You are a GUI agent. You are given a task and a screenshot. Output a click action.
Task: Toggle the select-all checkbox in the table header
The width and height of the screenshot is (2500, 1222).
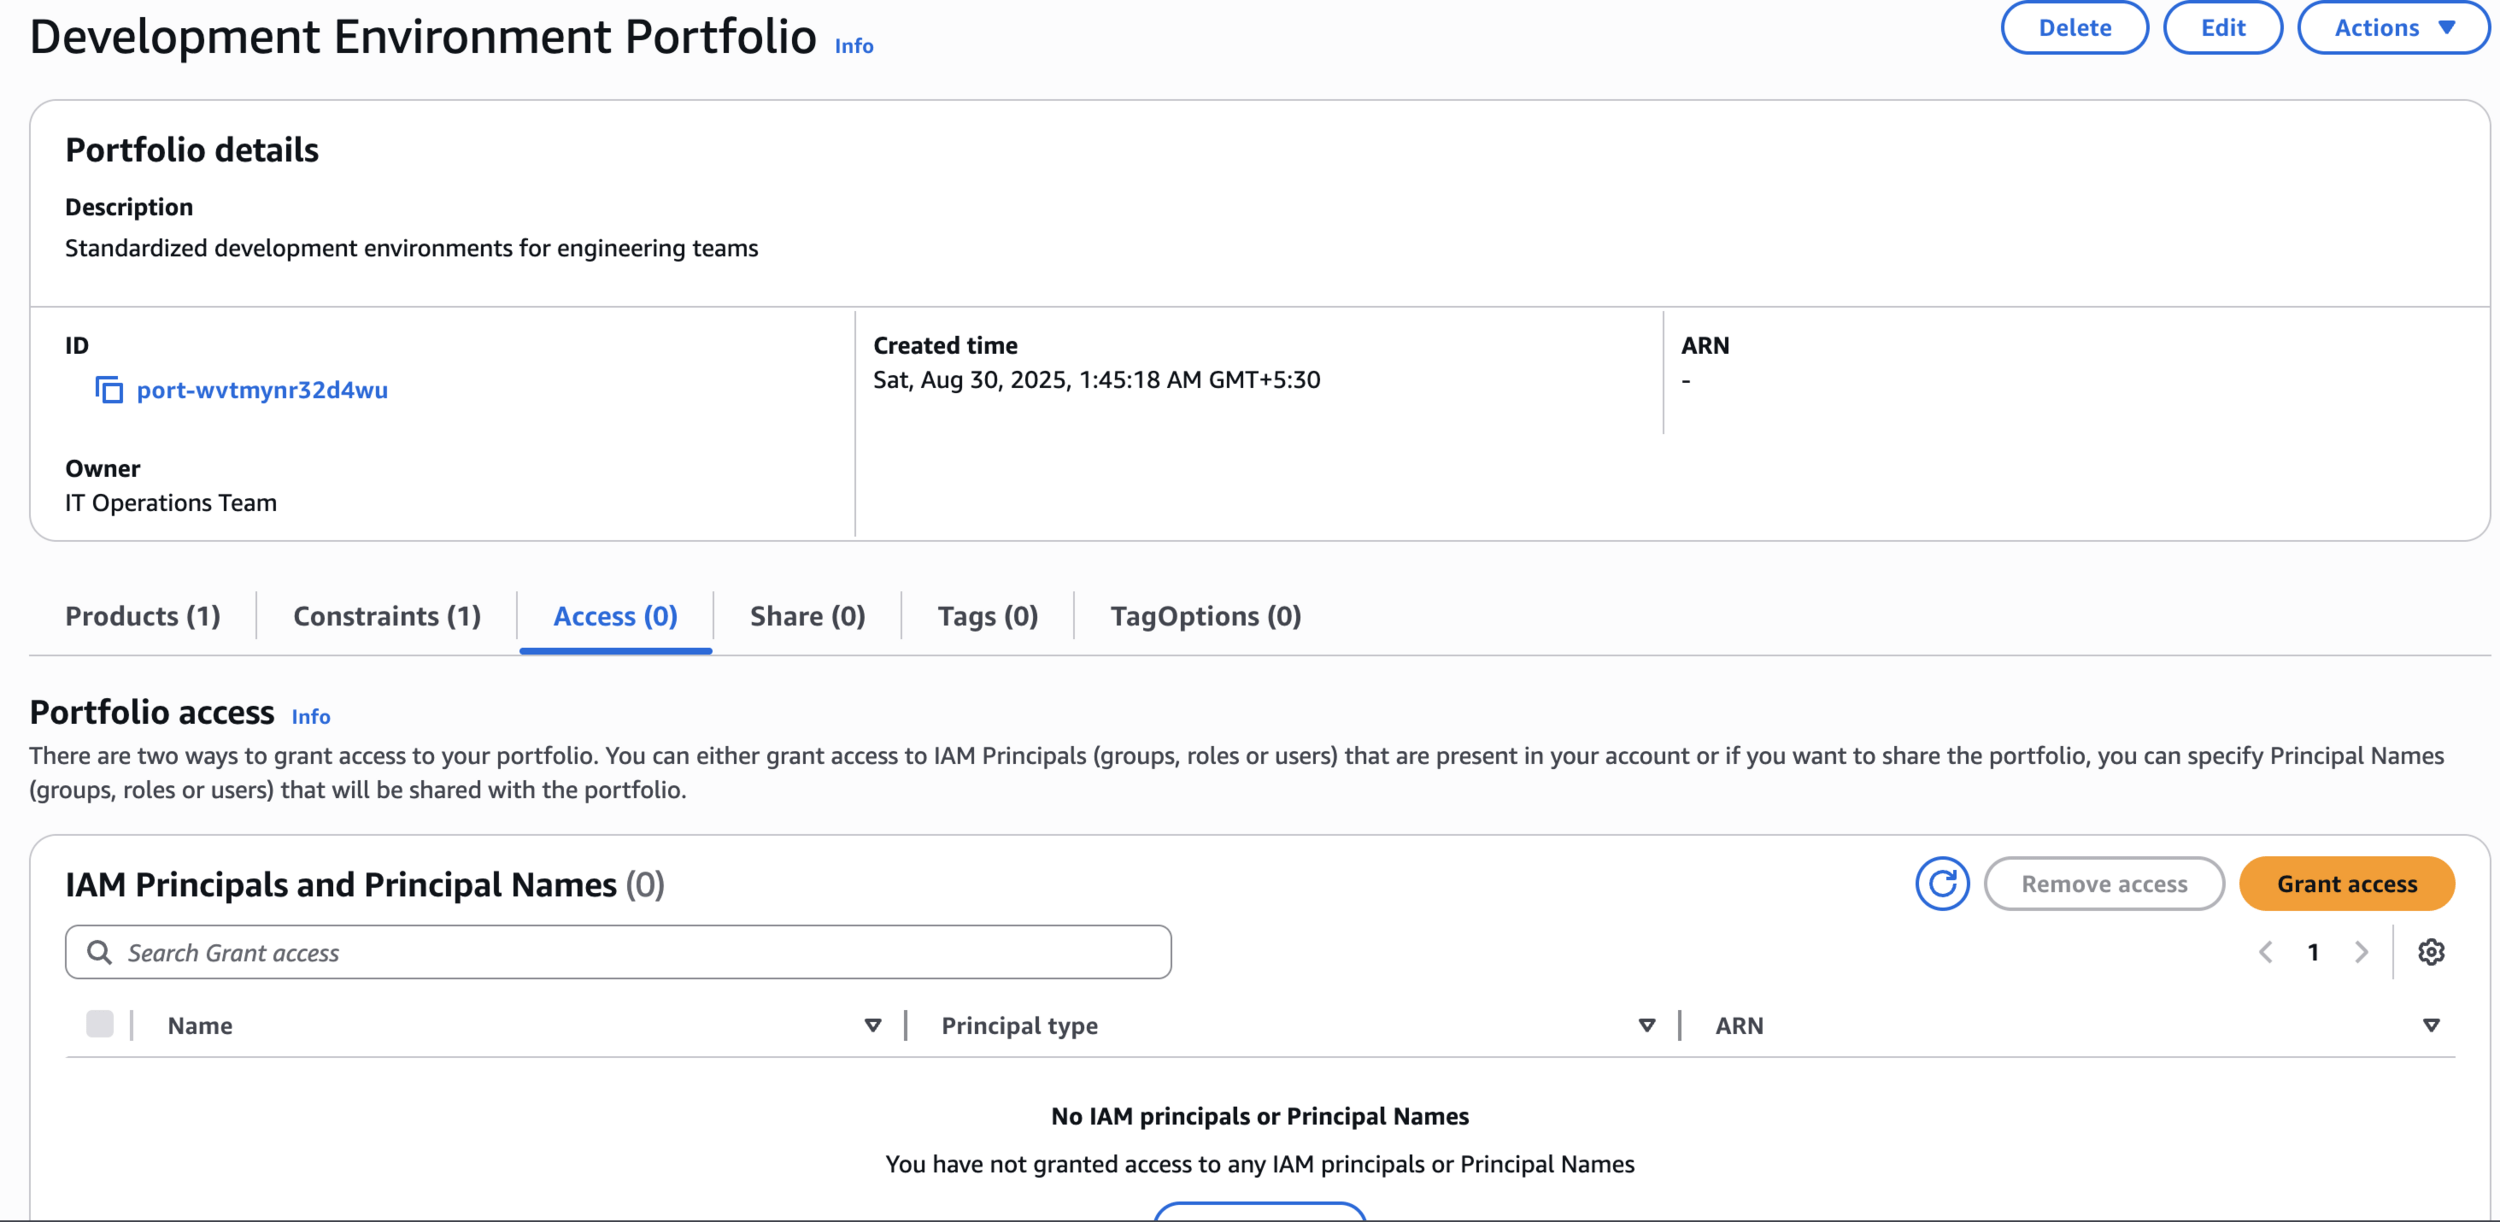coord(100,1024)
